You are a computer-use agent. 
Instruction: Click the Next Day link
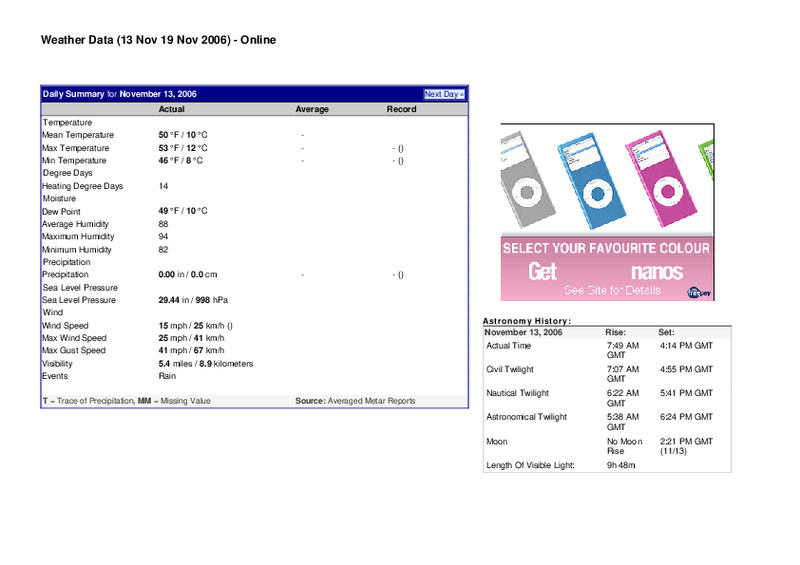[x=444, y=94]
